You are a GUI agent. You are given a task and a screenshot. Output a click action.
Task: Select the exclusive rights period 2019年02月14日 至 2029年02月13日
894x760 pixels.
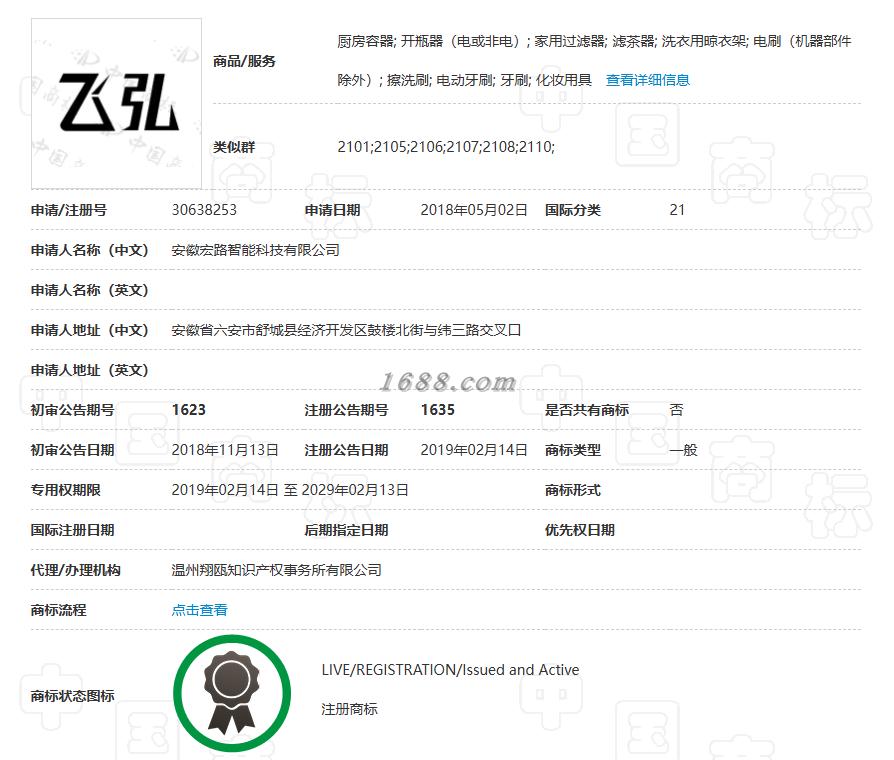point(290,490)
